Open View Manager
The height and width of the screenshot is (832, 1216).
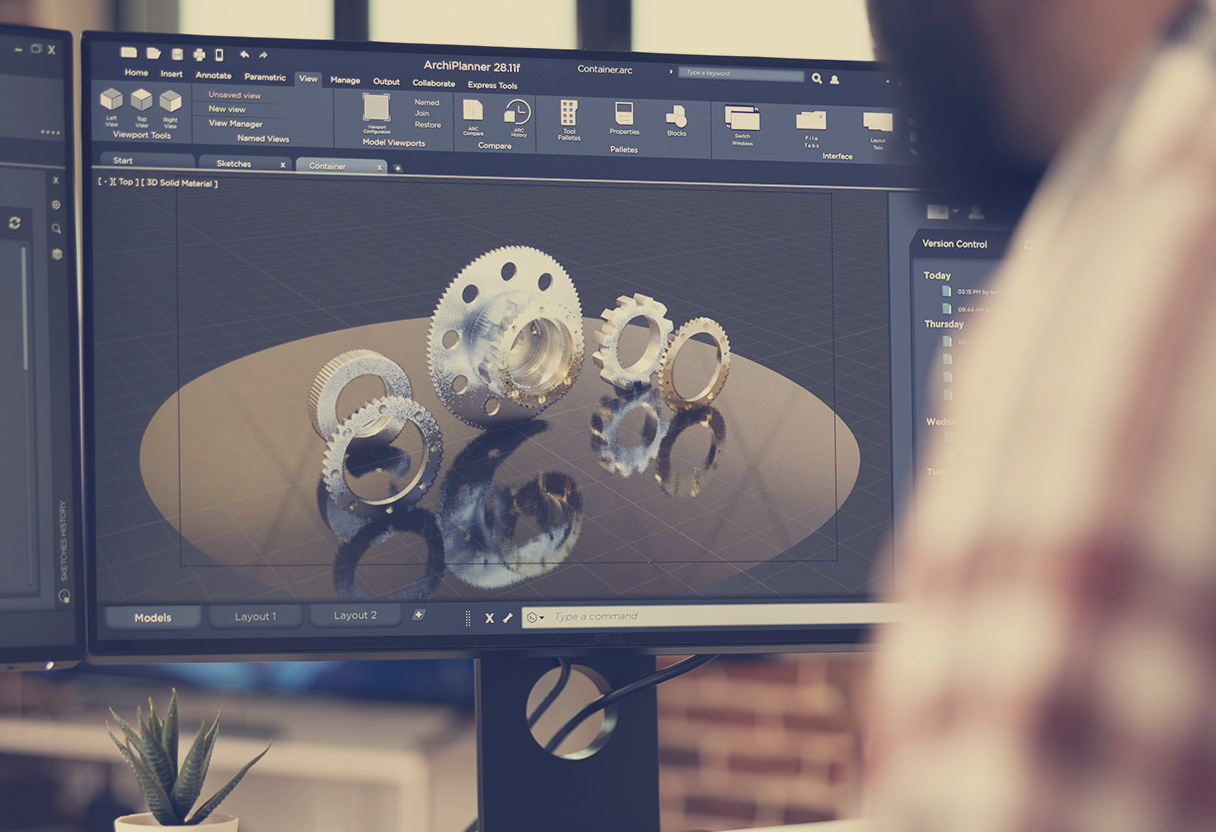pos(235,124)
